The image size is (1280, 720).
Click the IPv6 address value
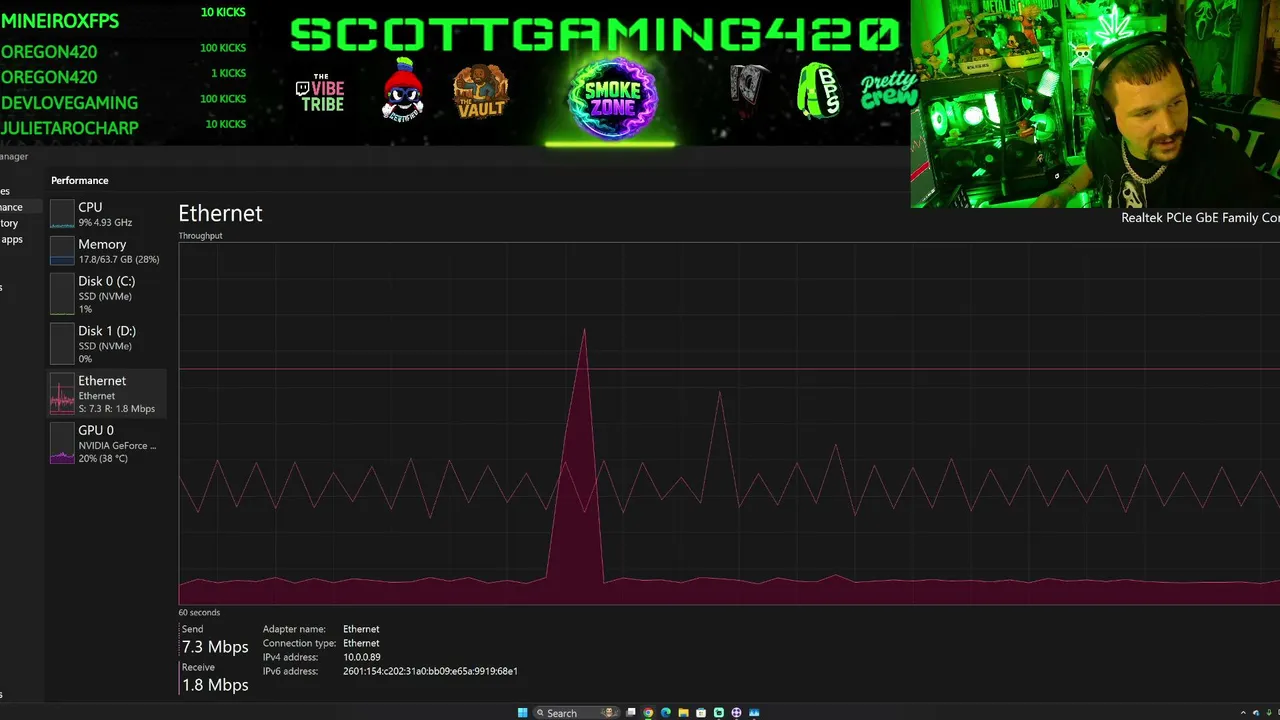coord(430,671)
